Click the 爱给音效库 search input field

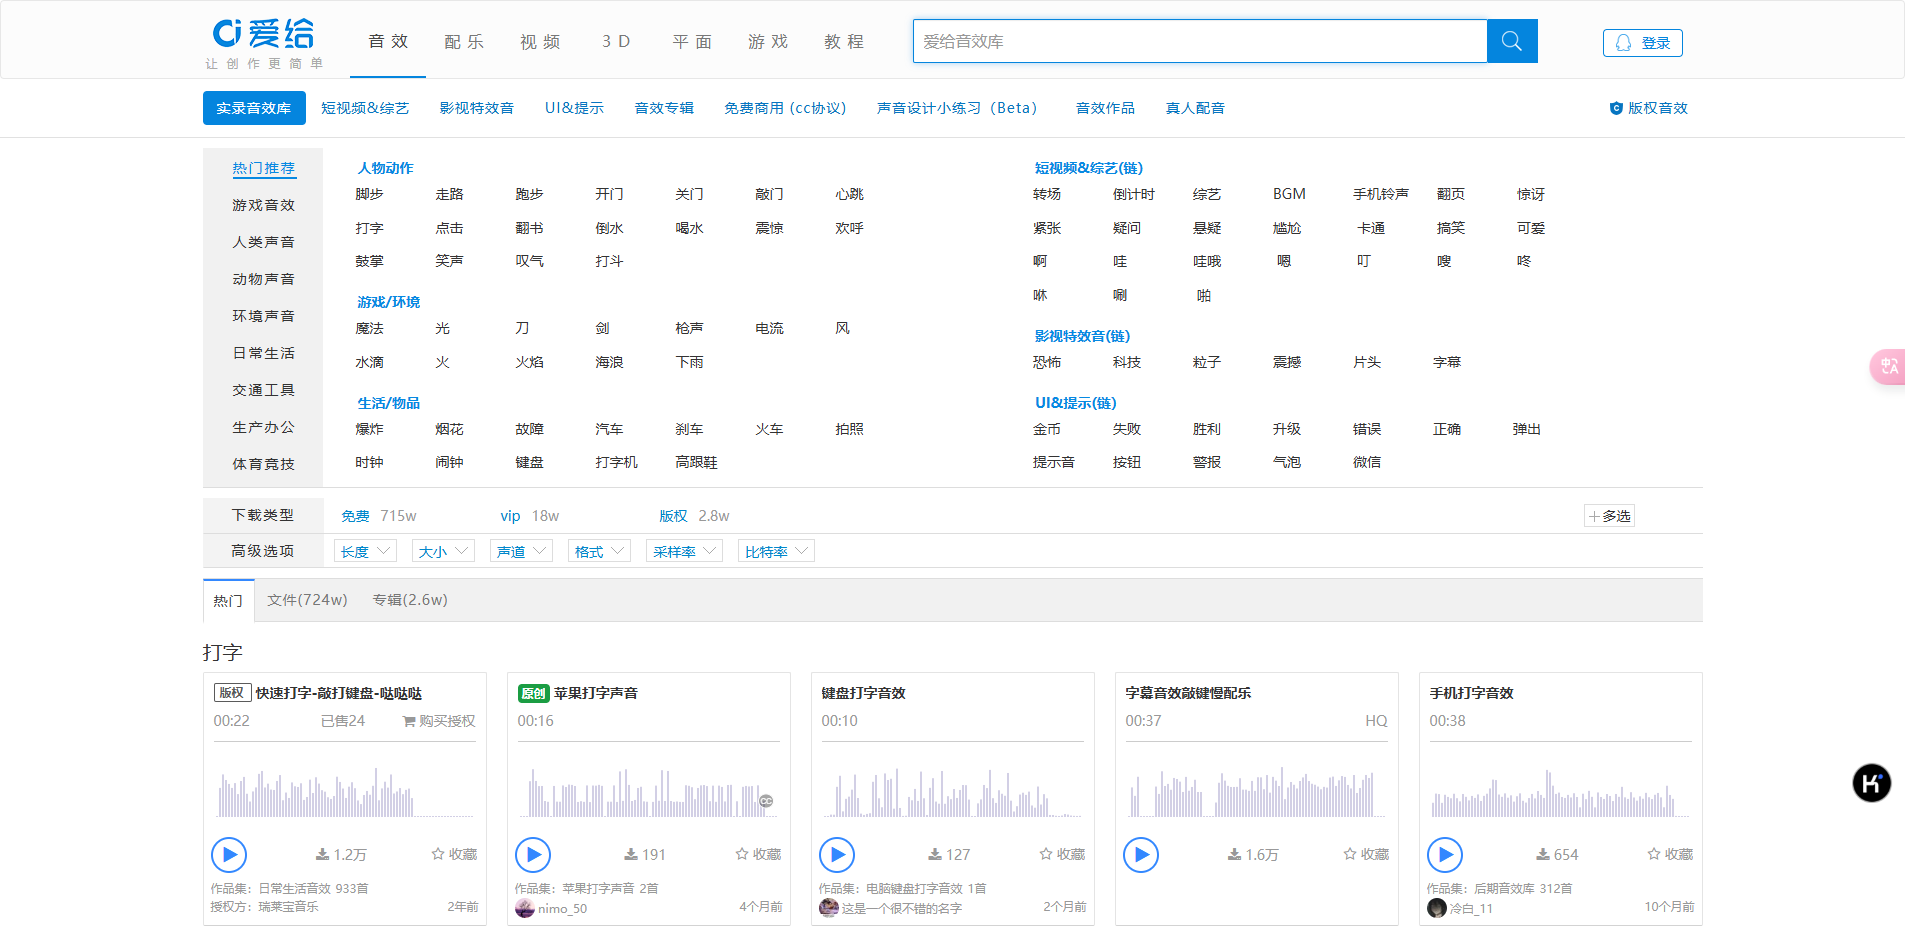[x=1199, y=41]
